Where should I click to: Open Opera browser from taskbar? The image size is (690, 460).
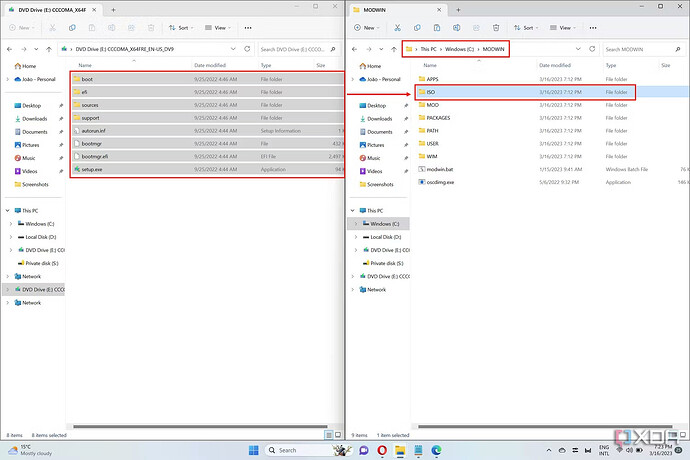pos(382,450)
